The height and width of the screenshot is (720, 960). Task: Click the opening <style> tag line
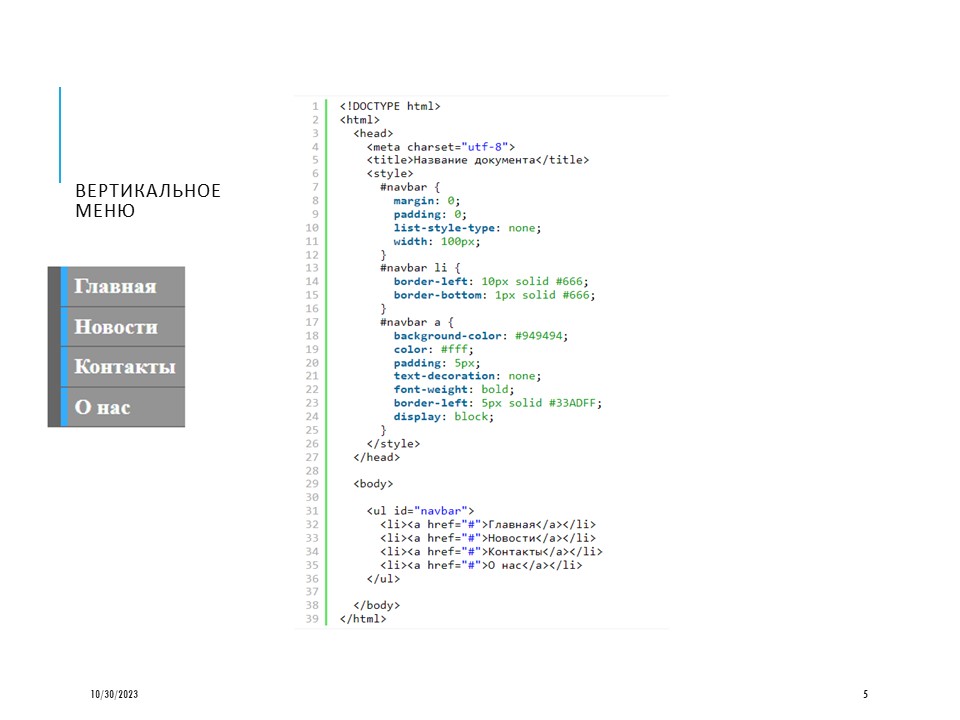pyautogui.click(x=390, y=174)
